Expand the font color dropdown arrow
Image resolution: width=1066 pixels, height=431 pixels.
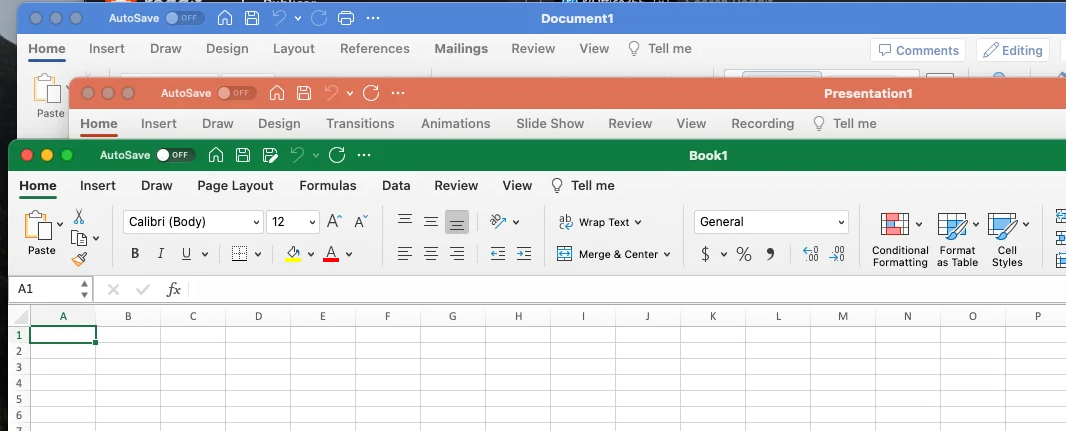click(349, 254)
